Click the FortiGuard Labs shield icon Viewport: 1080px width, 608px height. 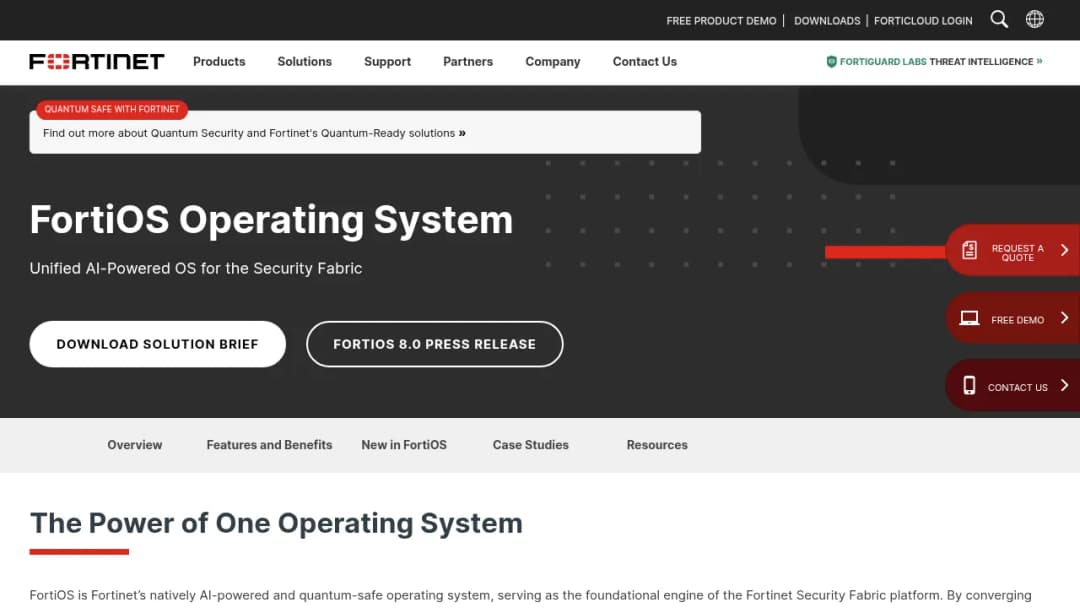point(831,61)
